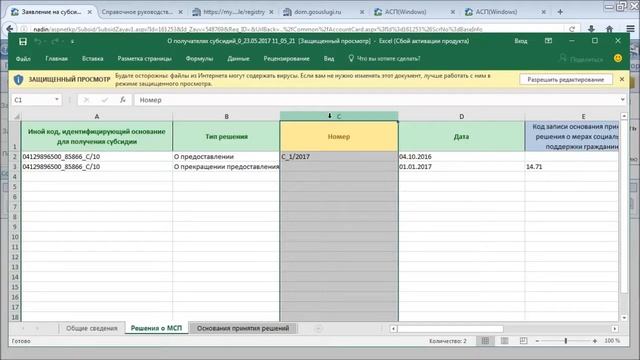Click cell with date 04.10.2016
The width and height of the screenshot is (640, 360).
click(x=461, y=156)
